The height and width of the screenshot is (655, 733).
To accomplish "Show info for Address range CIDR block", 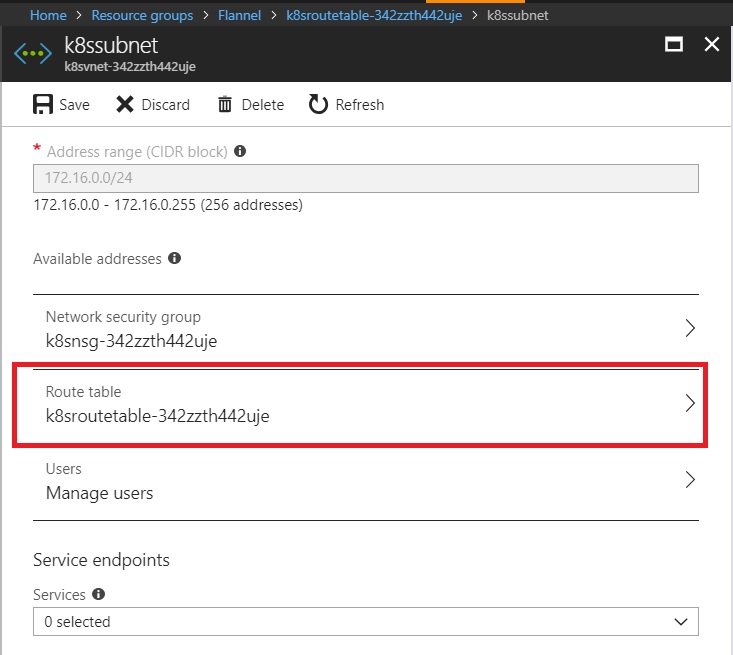I will pos(240,151).
